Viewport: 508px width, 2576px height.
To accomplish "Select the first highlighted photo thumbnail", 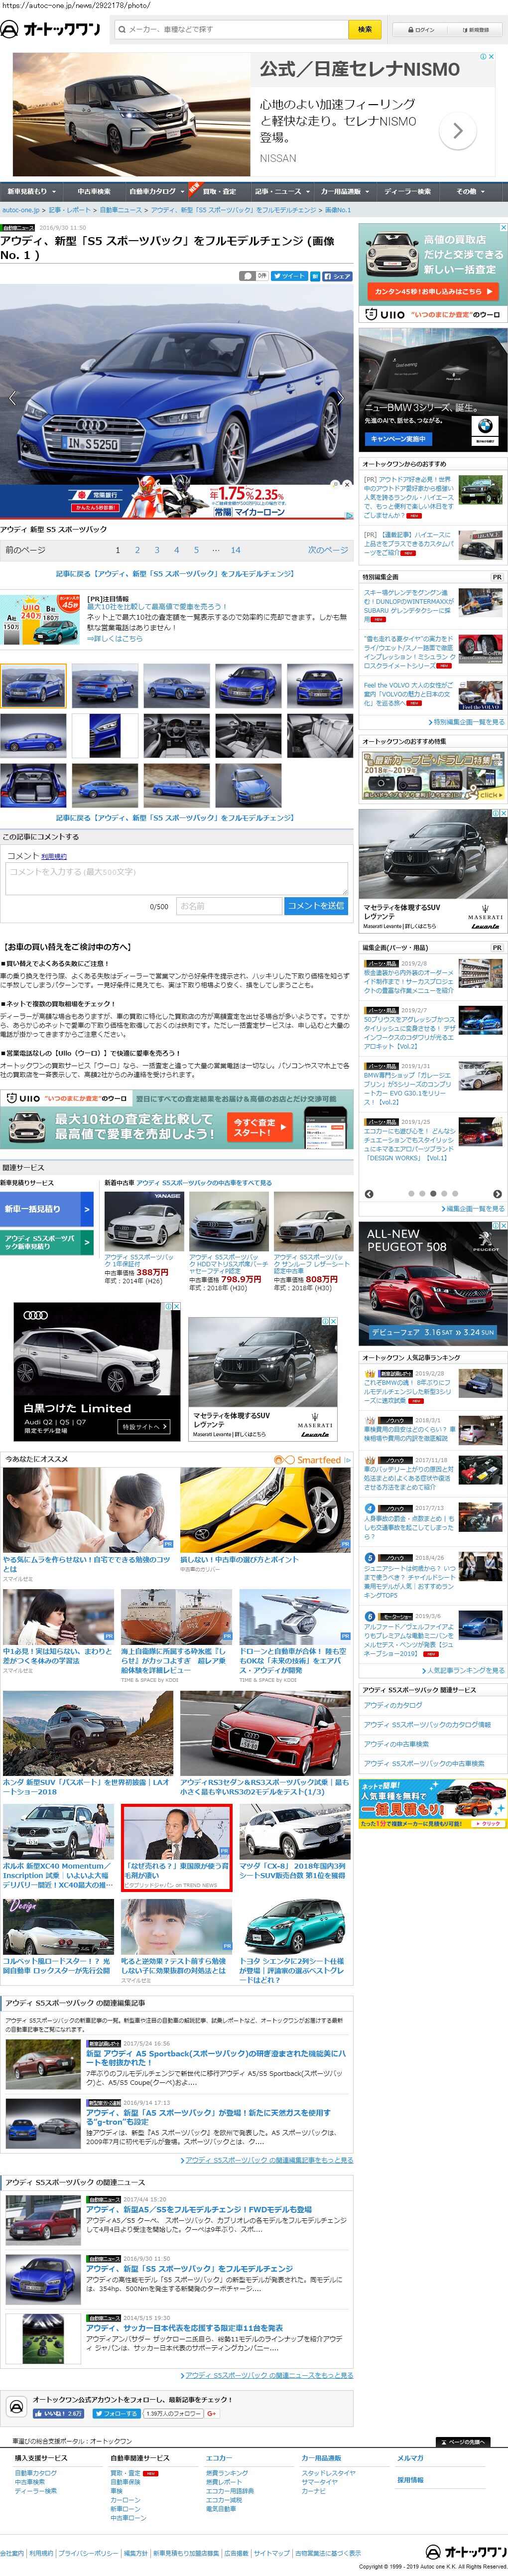I will [x=33, y=685].
